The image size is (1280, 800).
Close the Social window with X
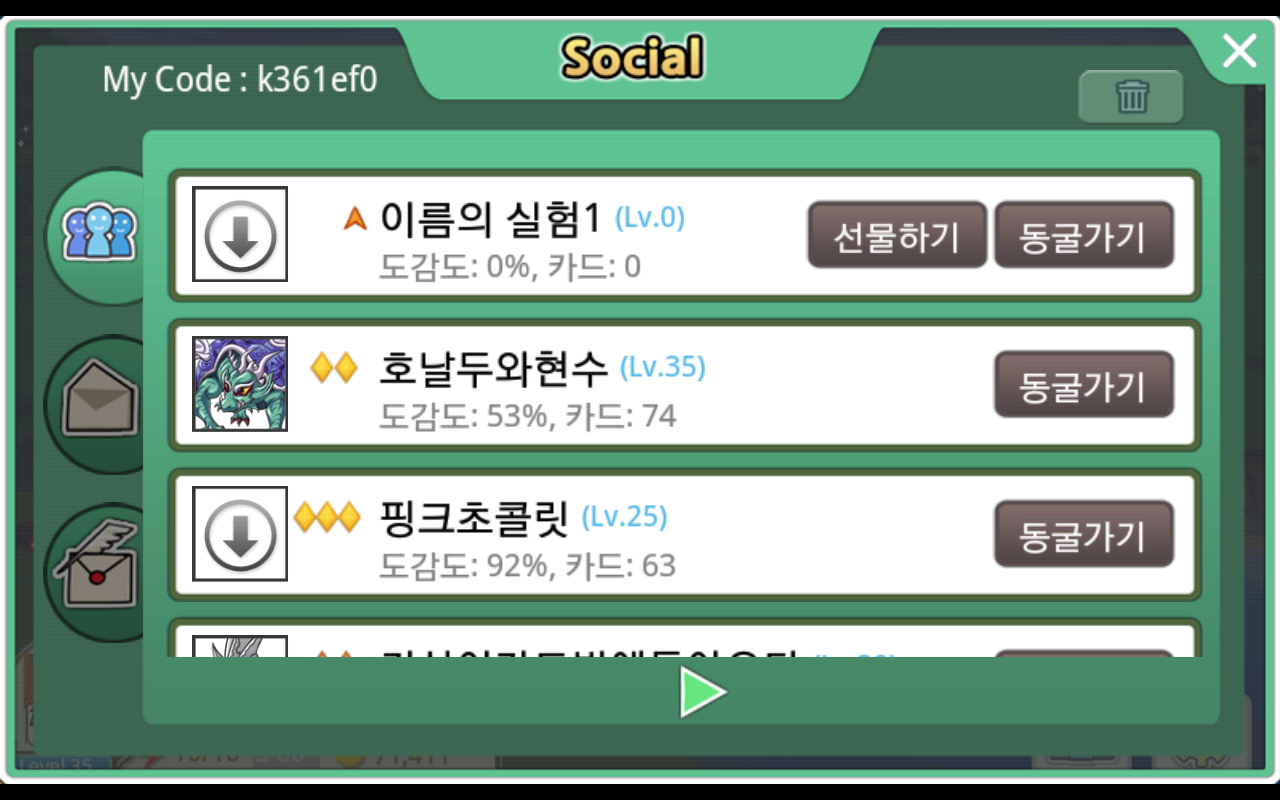(x=1239, y=50)
